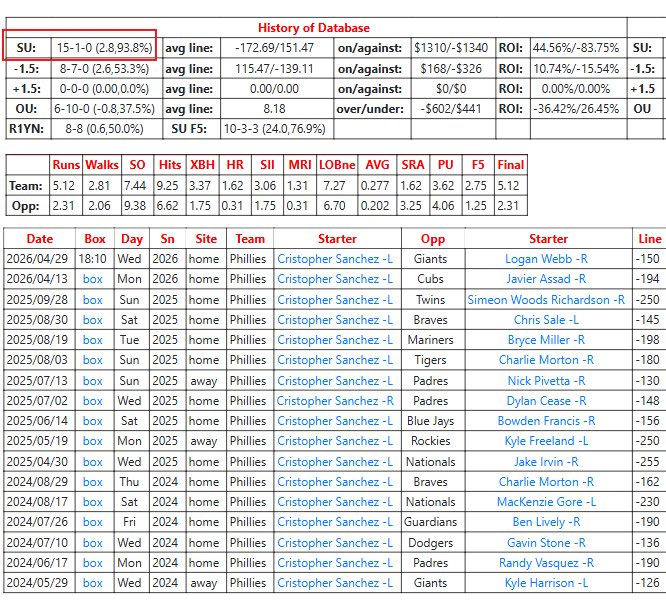
Task: Open Javier Assad -R pitcher link
Action: [x=546, y=279]
